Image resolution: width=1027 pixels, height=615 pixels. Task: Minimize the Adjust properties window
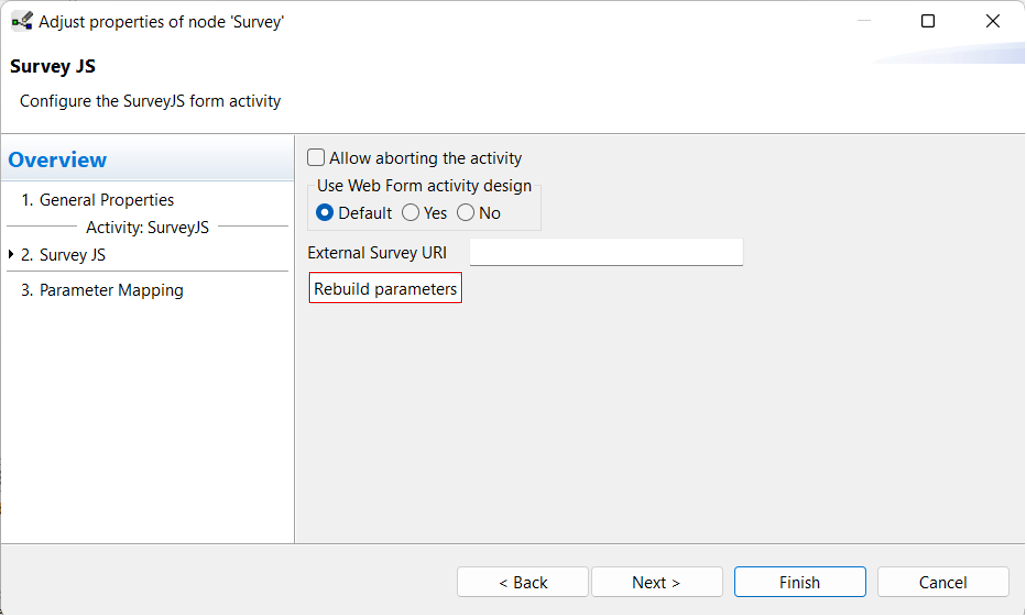coord(864,21)
